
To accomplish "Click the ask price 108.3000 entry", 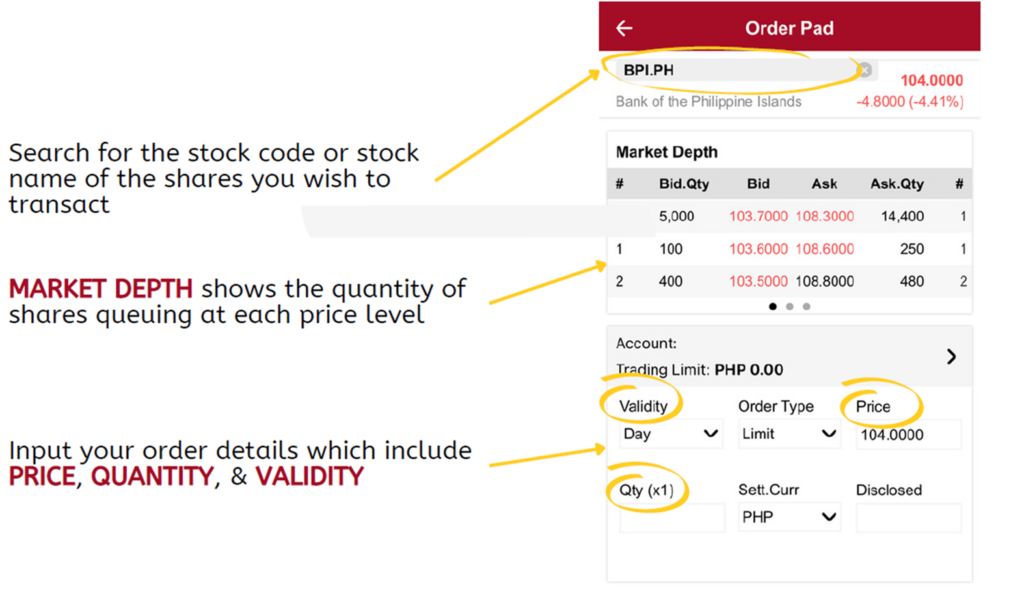I will click(823, 216).
